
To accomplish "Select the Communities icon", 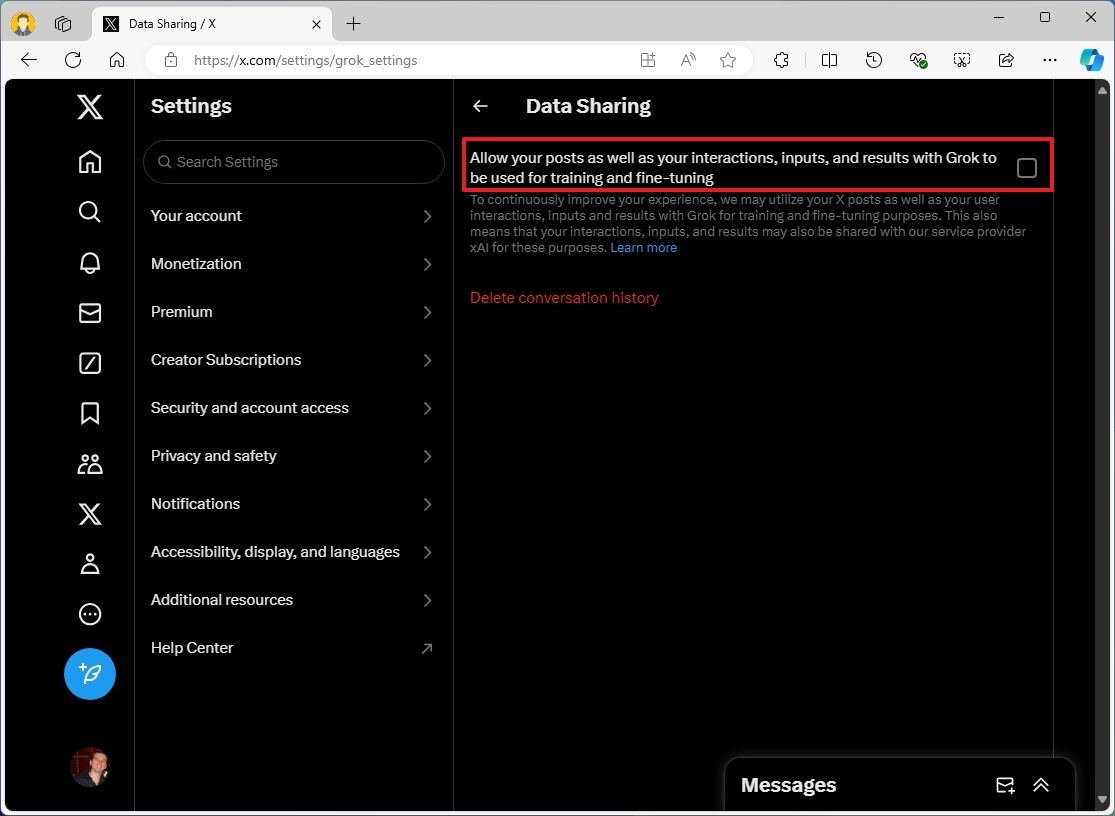I will click(x=90, y=463).
